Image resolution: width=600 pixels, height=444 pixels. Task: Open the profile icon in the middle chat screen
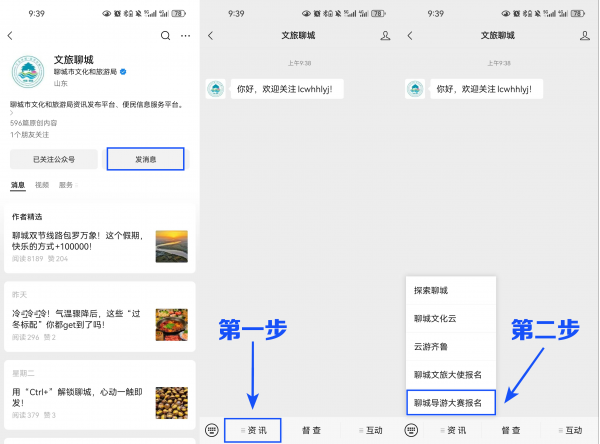[386, 36]
